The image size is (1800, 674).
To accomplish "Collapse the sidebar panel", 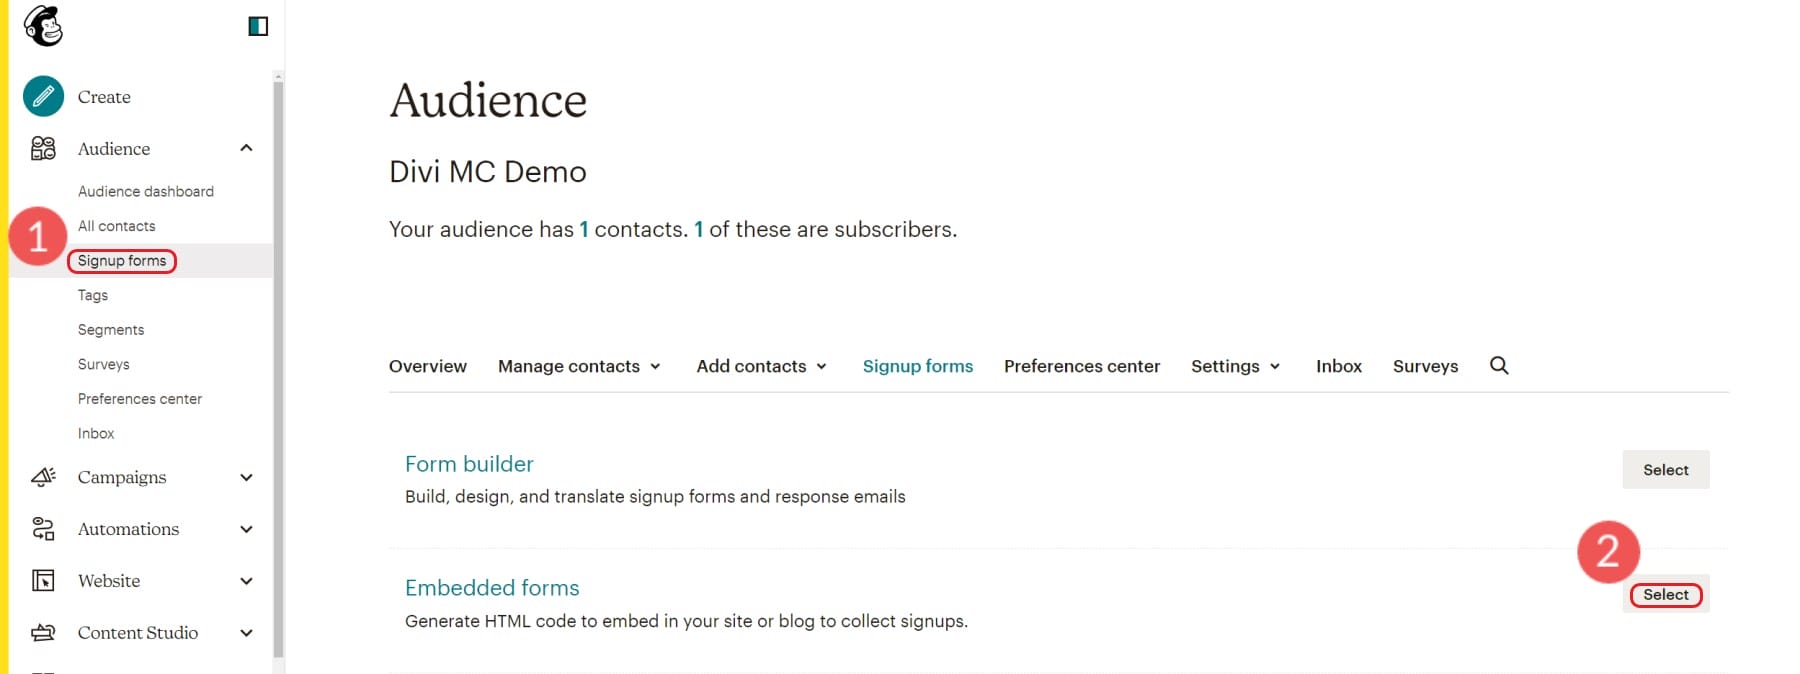I will pos(257,25).
